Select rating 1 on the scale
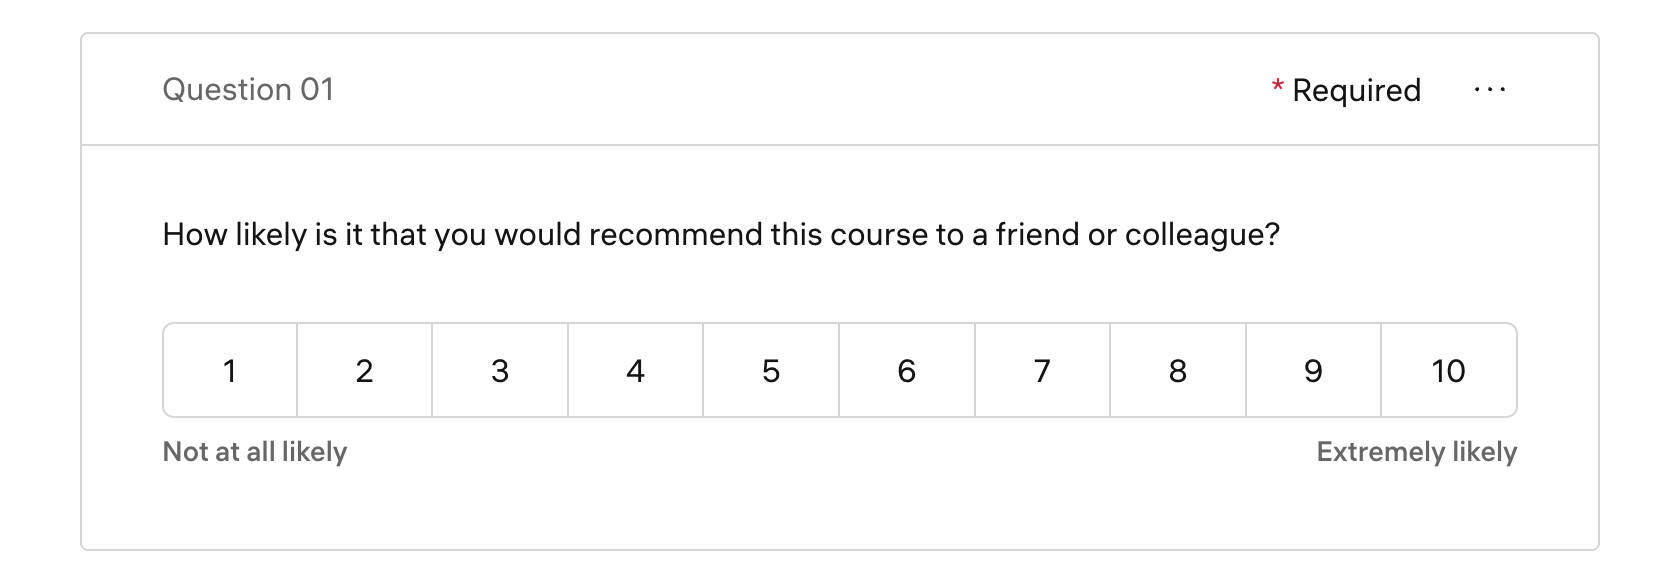The height and width of the screenshot is (582, 1672). (x=230, y=371)
